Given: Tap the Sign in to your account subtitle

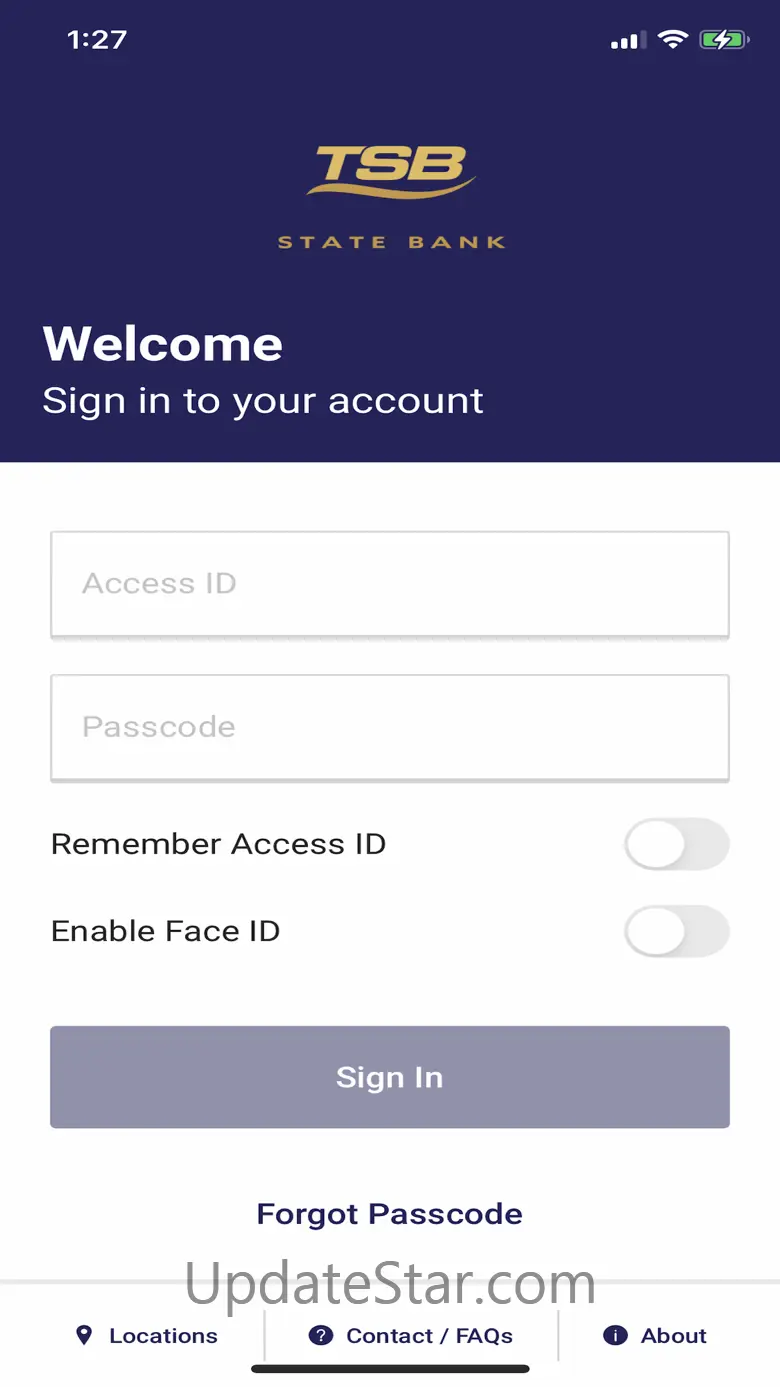Looking at the screenshot, I should [263, 401].
